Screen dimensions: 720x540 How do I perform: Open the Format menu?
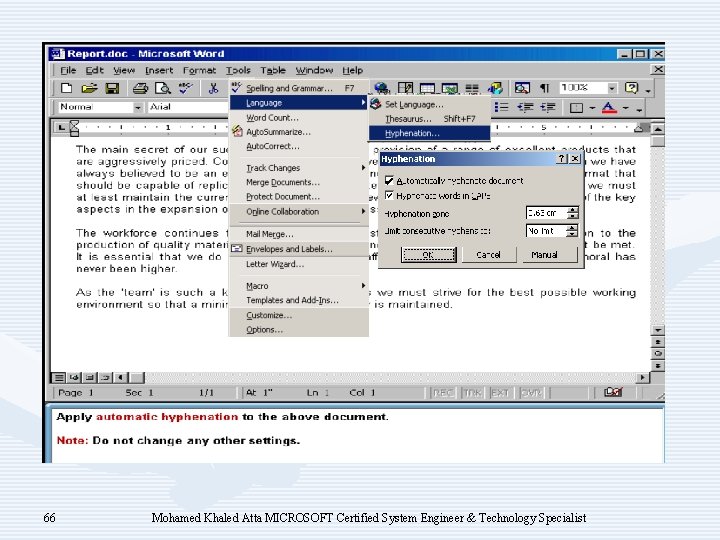click(x=199, y=70)
